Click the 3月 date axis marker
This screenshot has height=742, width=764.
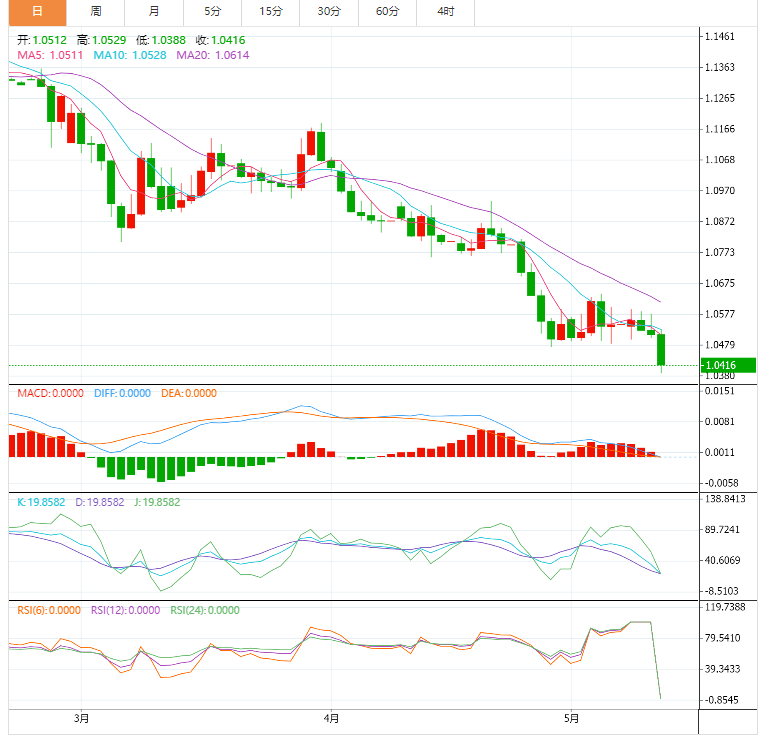81,719
